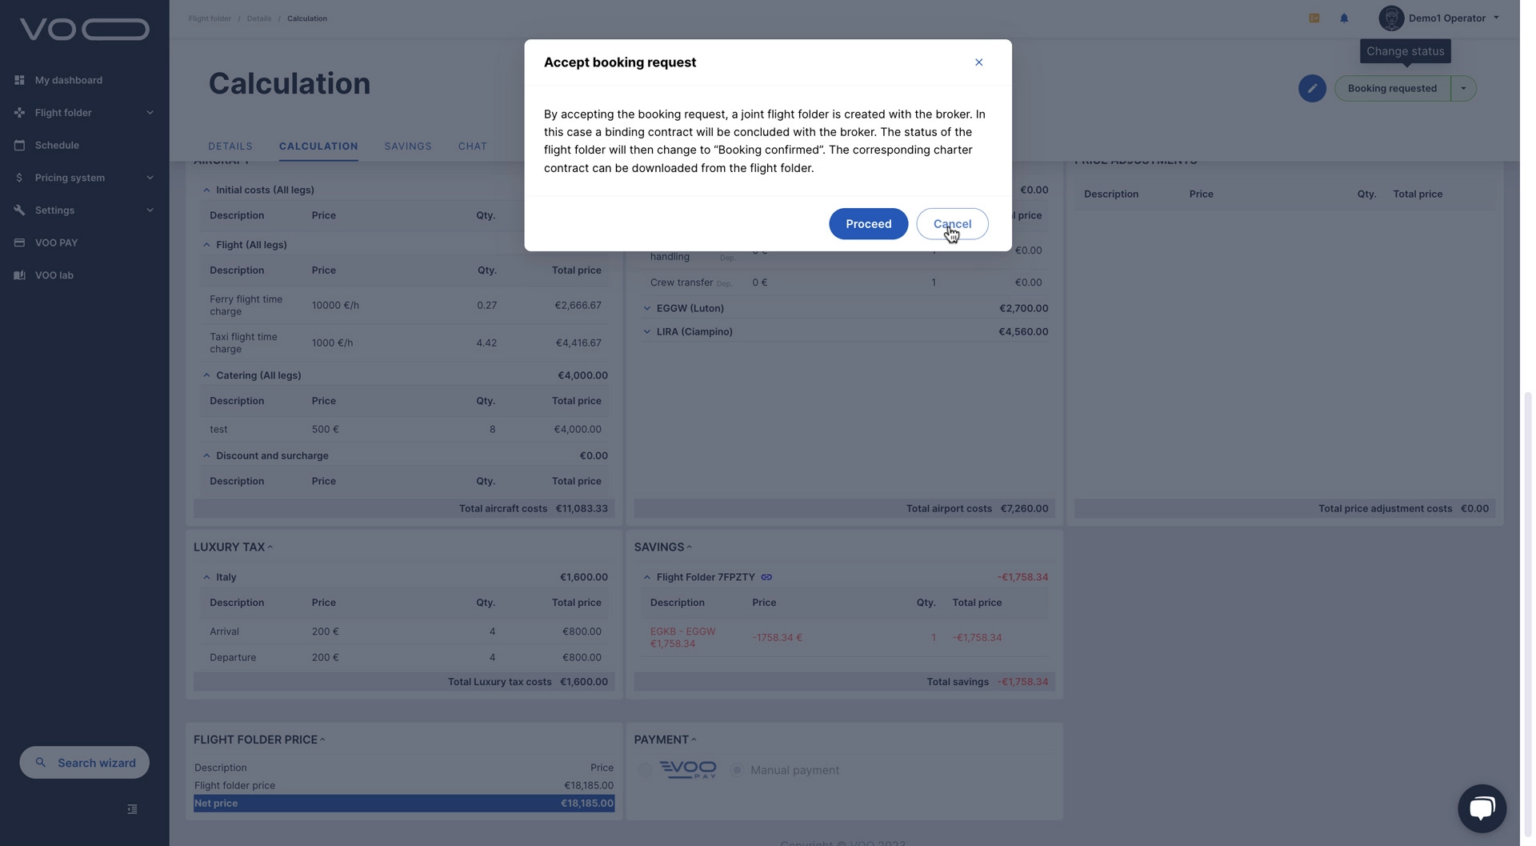Open My dashboard from the sidebar
1536x846 pixels.
point(68,80)
